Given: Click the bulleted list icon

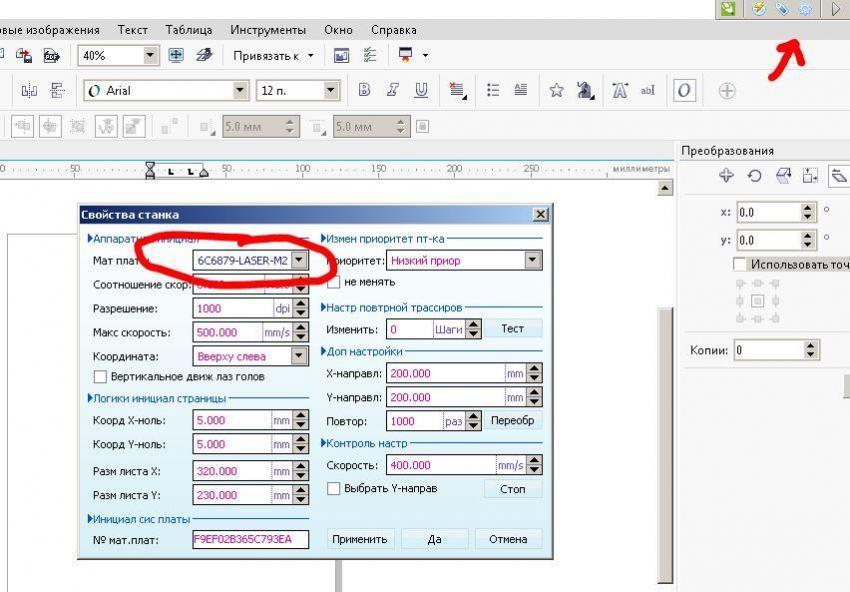Looking at the screenshot, I should (x=493, y=90).
